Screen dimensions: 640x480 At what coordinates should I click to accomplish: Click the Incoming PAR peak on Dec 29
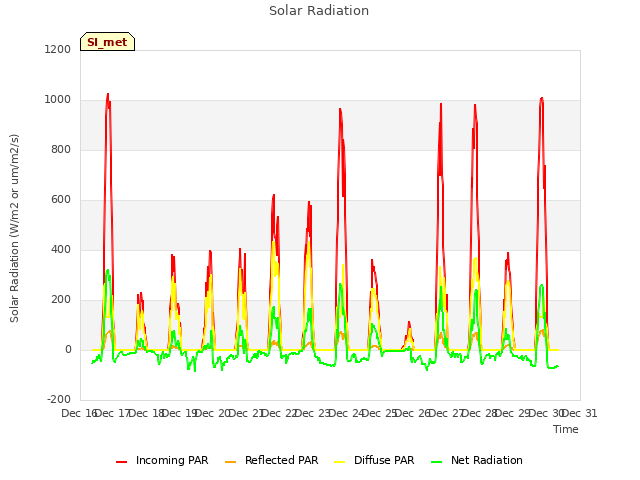[542, 98]
